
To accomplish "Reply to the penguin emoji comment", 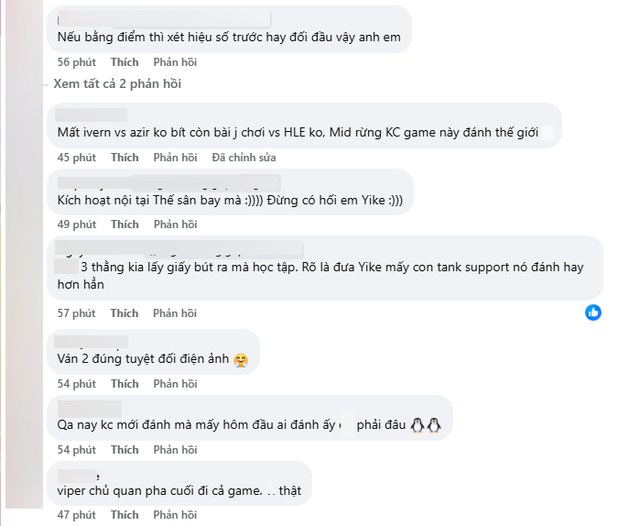I will pyautogui.click(x=175, y=450).
